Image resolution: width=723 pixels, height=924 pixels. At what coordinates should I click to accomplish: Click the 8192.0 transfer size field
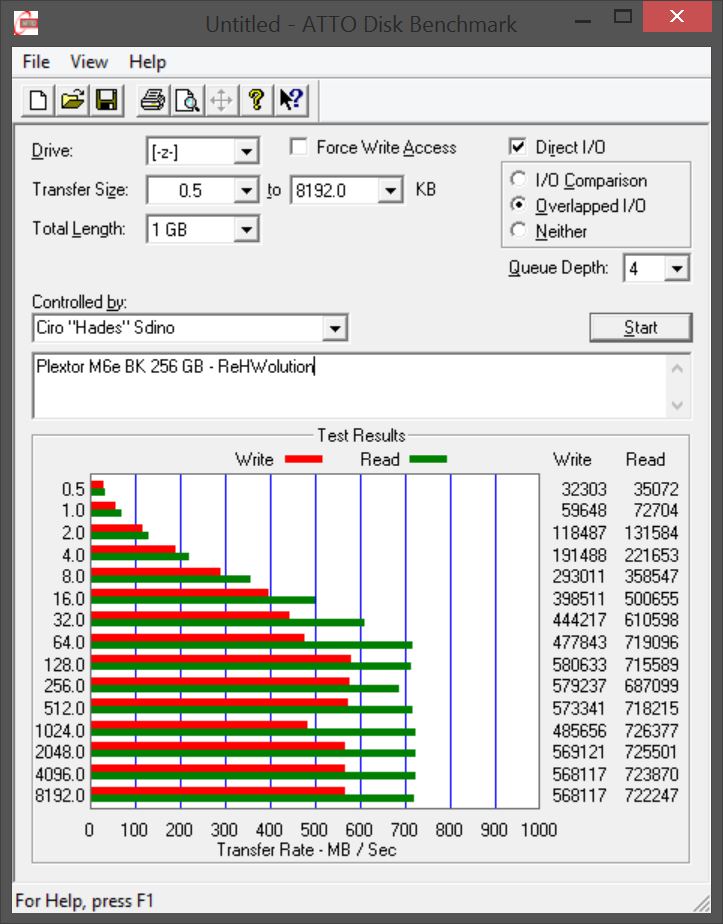(x=334, y=190)
